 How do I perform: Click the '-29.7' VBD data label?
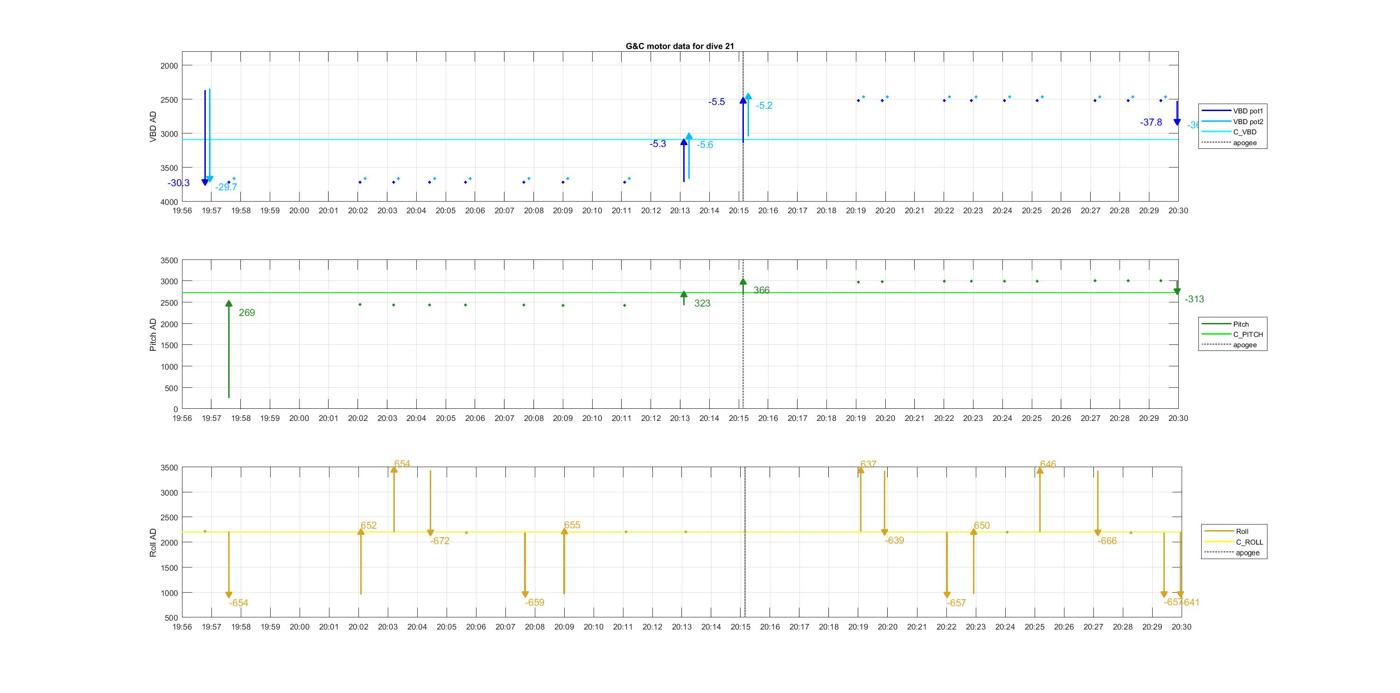(x=226, y=188)
